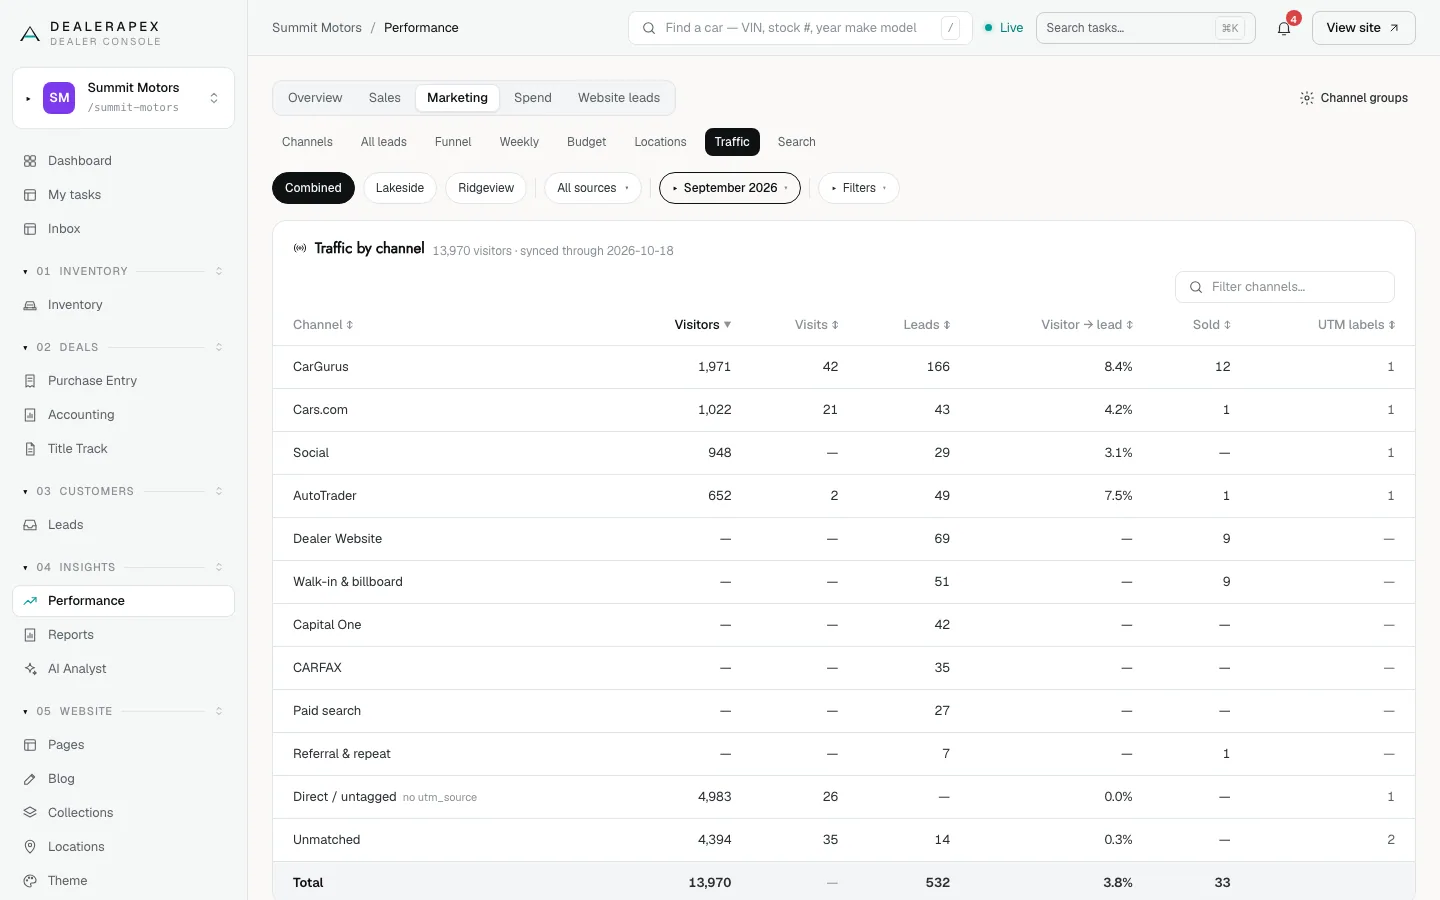Click the DealerApex logo
Screen dimensions: 1440x900
(x=90, y=33)
